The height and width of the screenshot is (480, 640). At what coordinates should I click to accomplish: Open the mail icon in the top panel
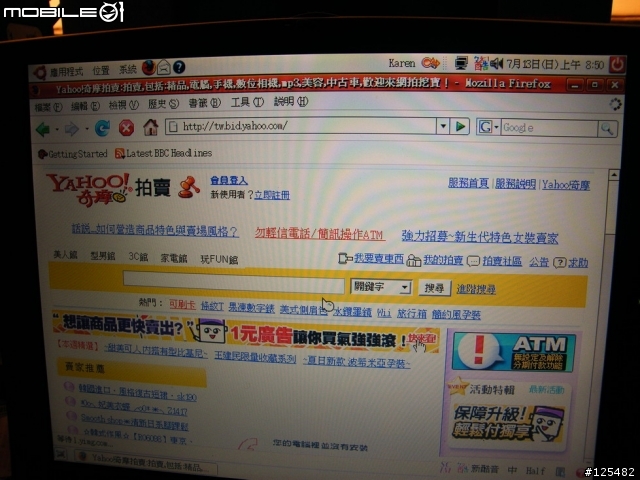click(163, 67)
